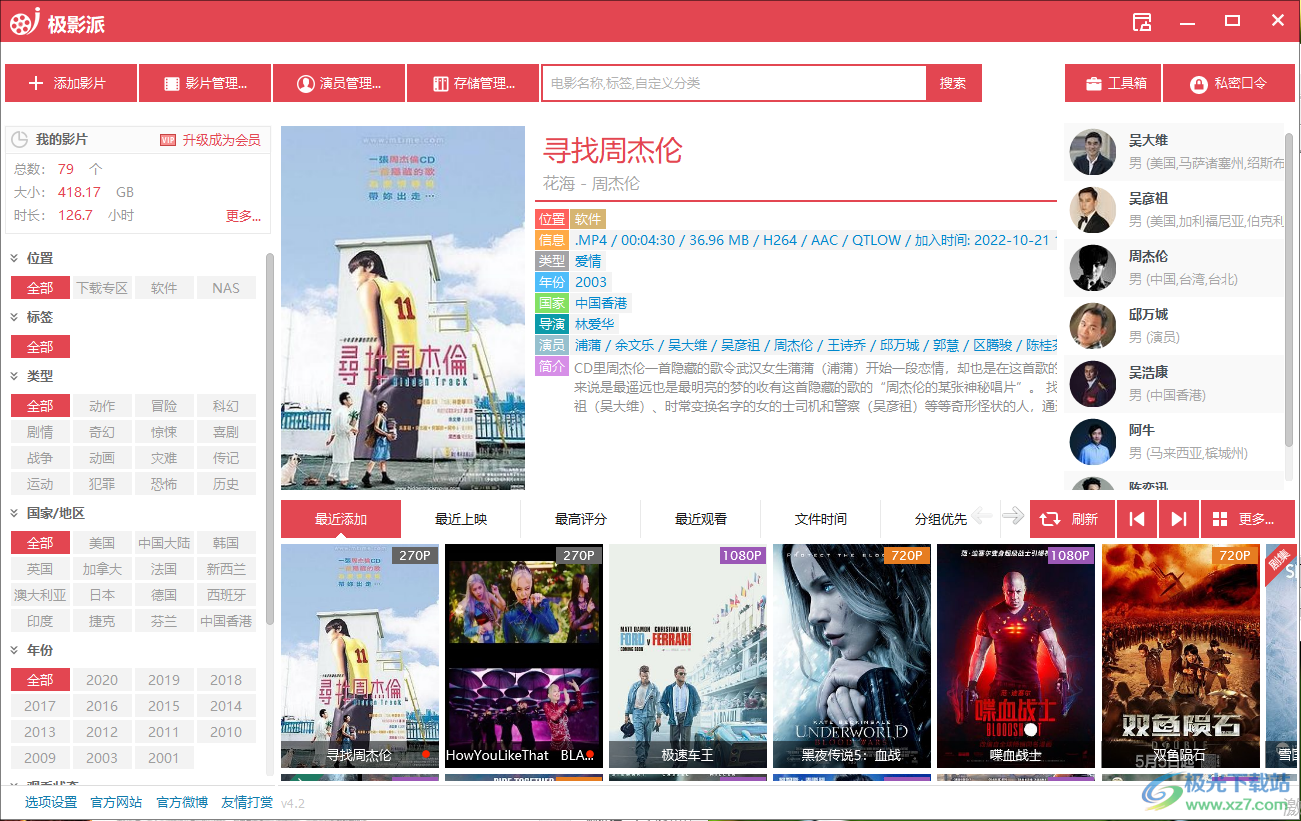Click right arrow to scroll tabs forward
This screenshot has height=821, width=1301.
[1013, 516]
